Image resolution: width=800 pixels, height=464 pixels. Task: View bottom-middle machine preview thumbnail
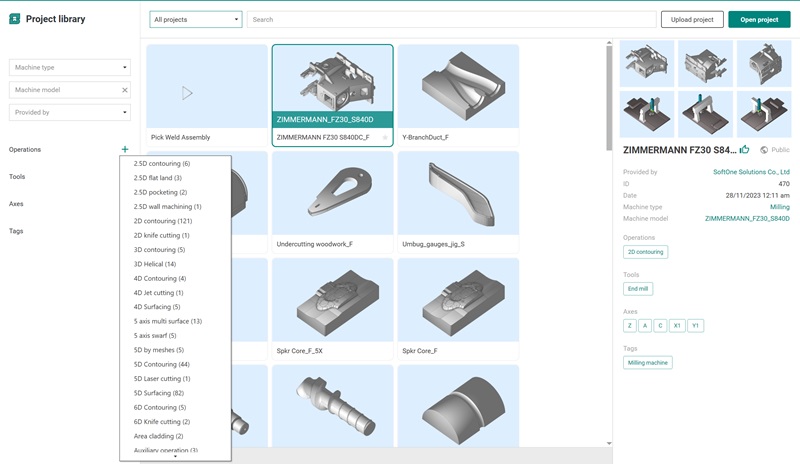tap(705, 114)
